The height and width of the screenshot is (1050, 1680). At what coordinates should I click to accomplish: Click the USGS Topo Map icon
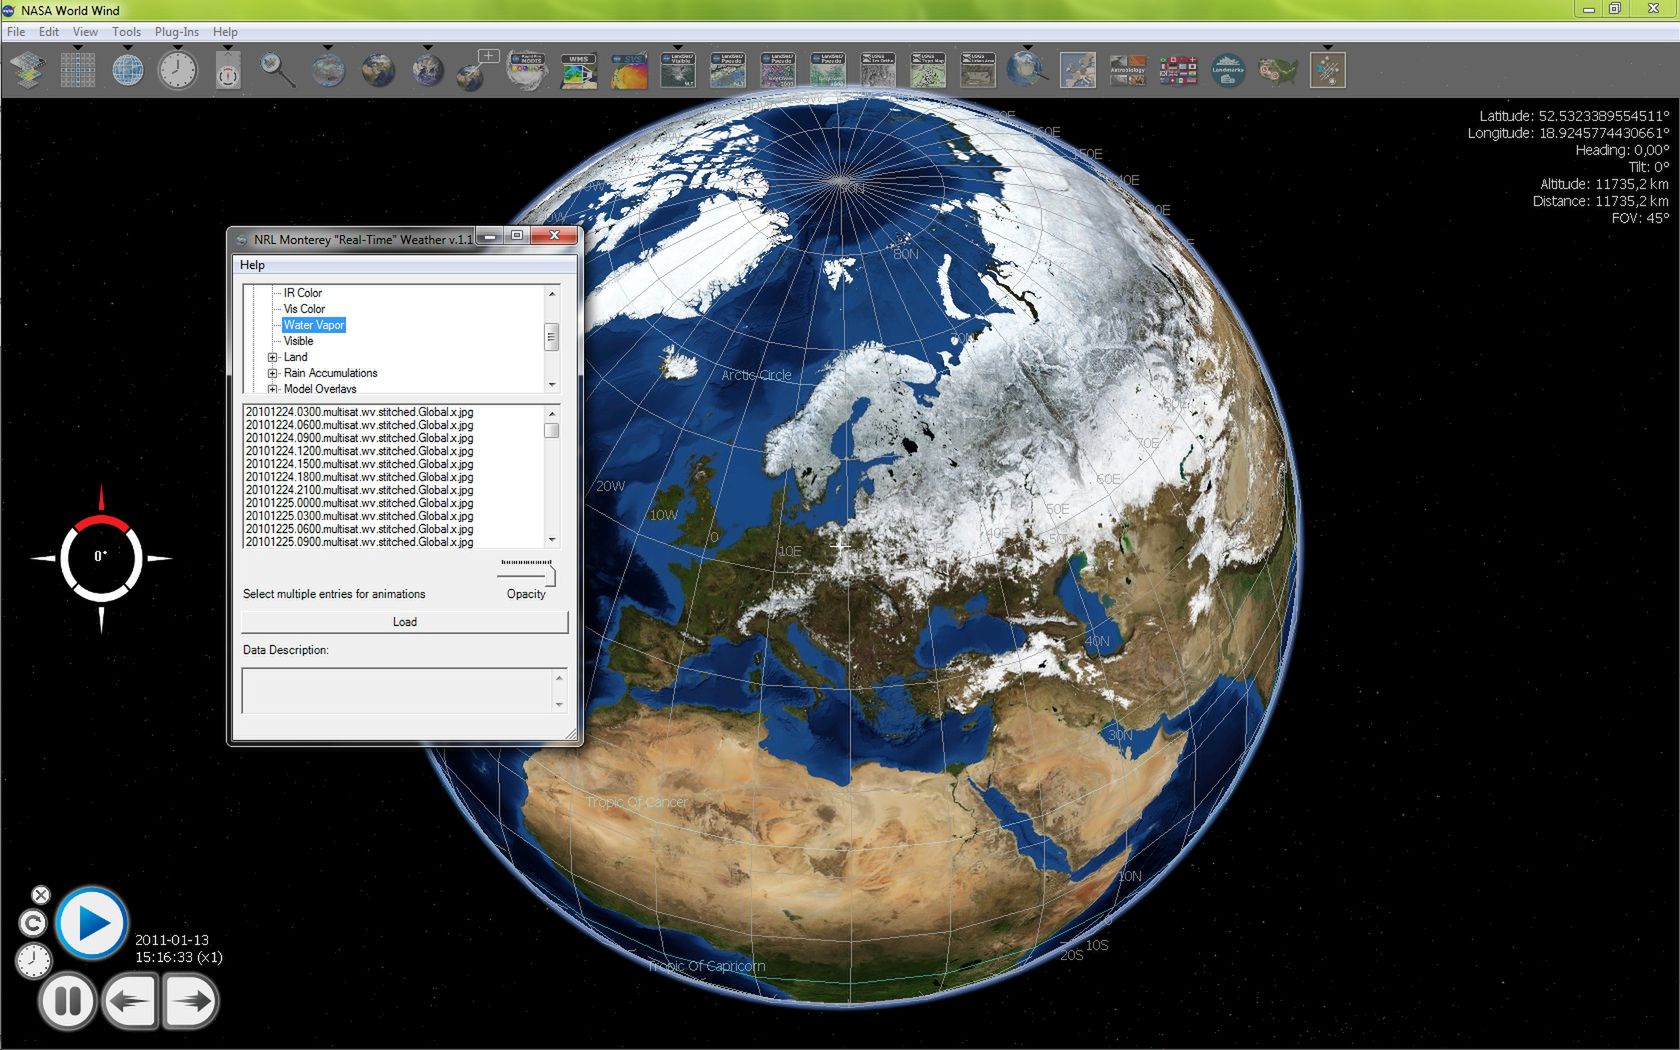click(x=928, y=70)
